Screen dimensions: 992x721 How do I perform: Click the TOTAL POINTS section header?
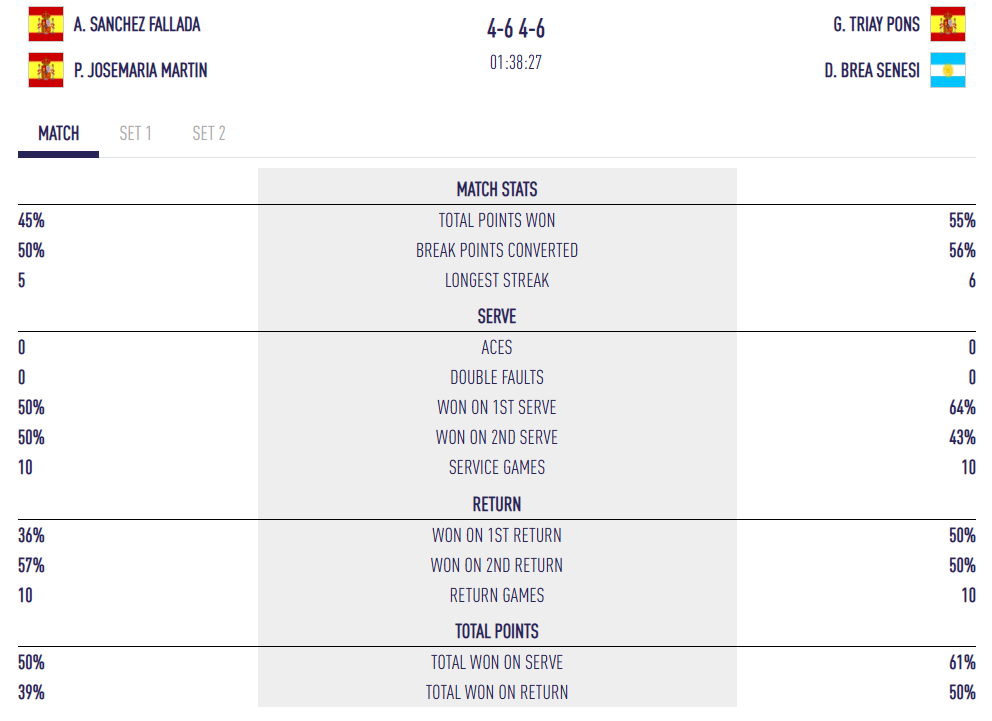(497, 631)
